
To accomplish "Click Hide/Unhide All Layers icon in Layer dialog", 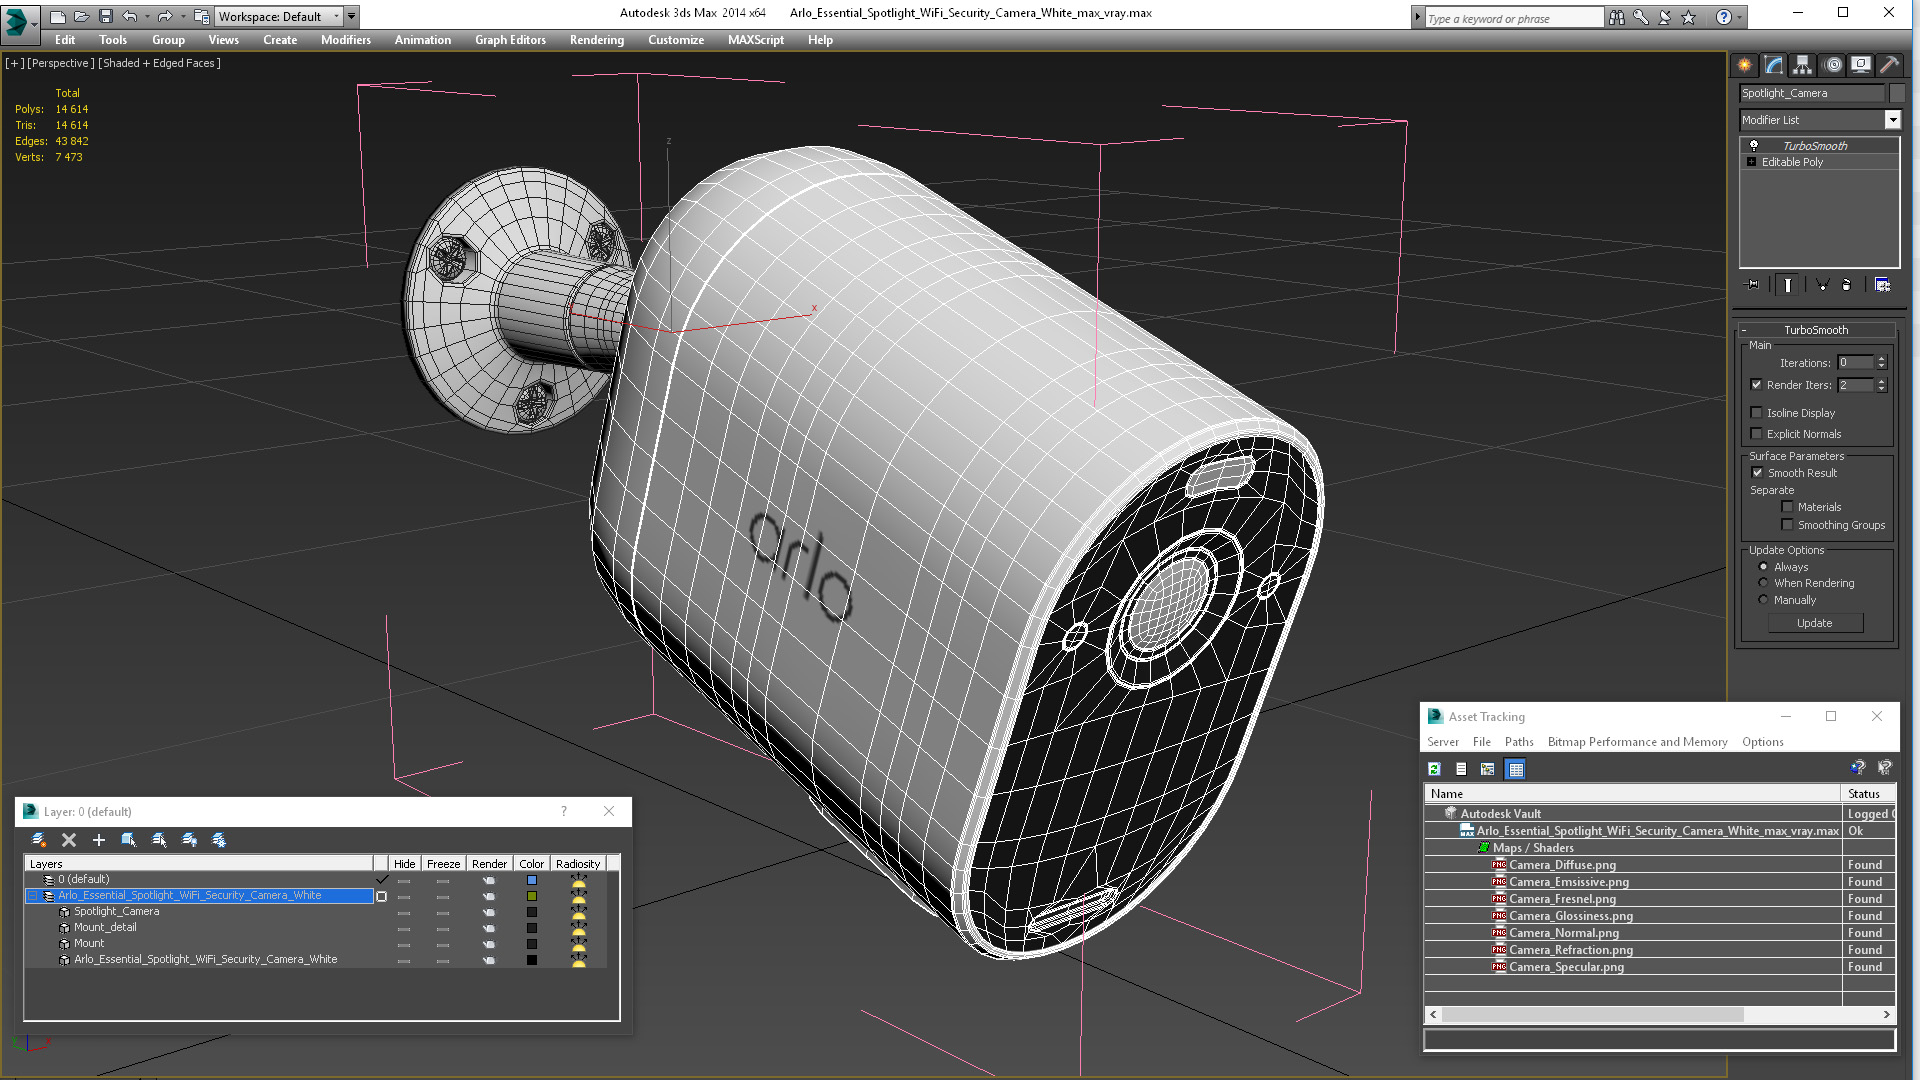I will point(189,840).
